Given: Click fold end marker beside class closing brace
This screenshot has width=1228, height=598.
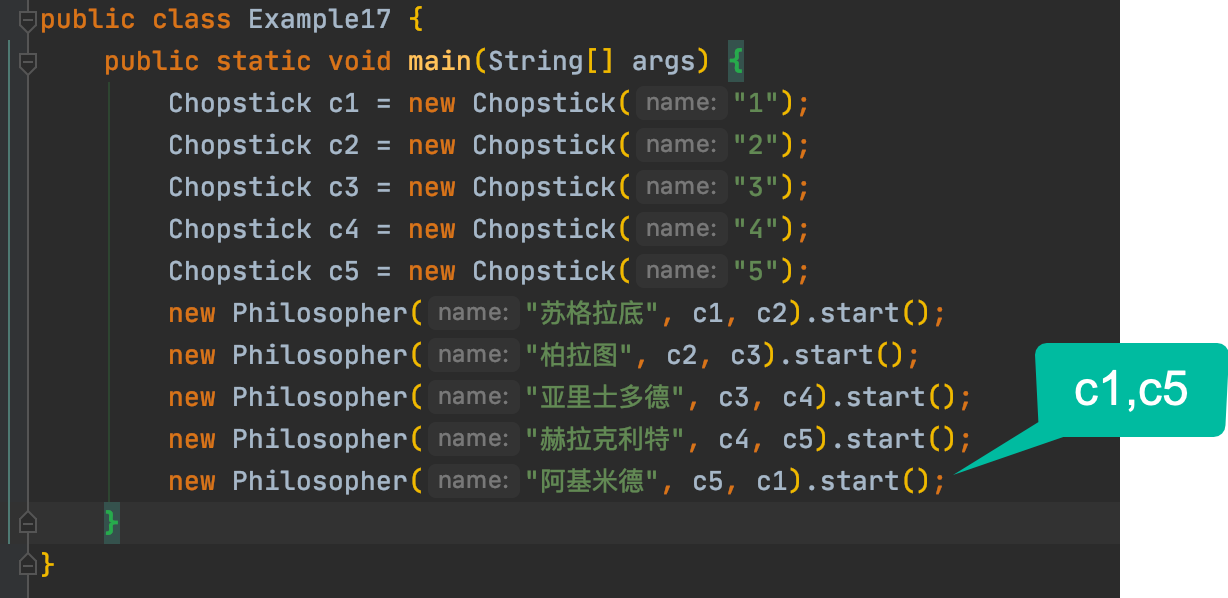Looking at the screenshot, I should click(28, 565).
